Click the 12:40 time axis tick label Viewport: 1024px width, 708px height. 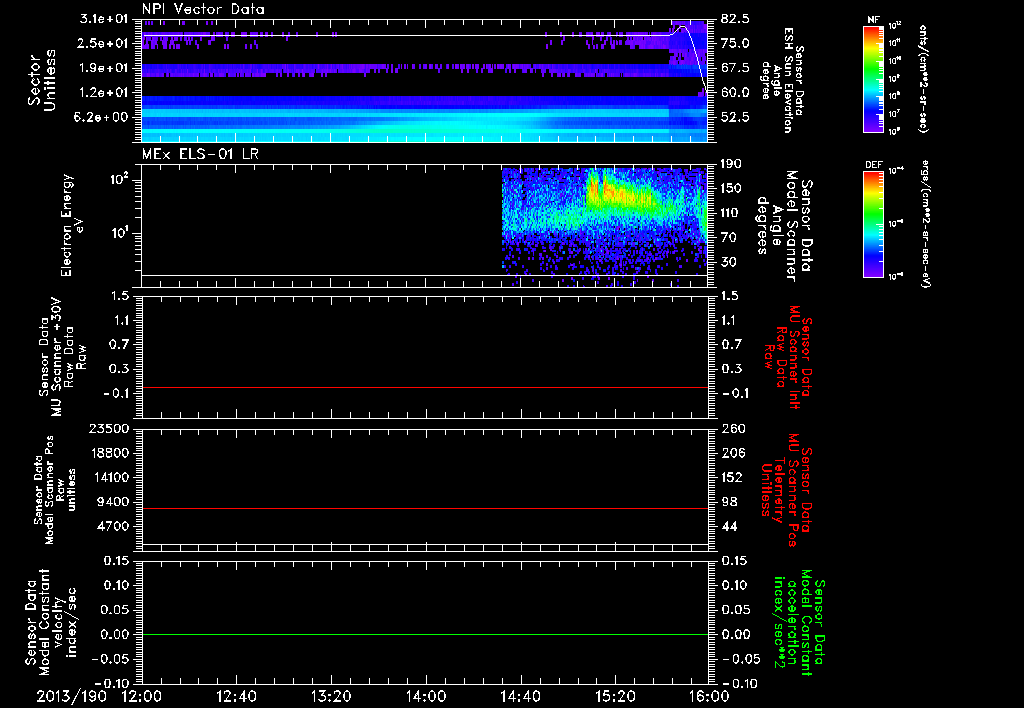tap(236, 696)
